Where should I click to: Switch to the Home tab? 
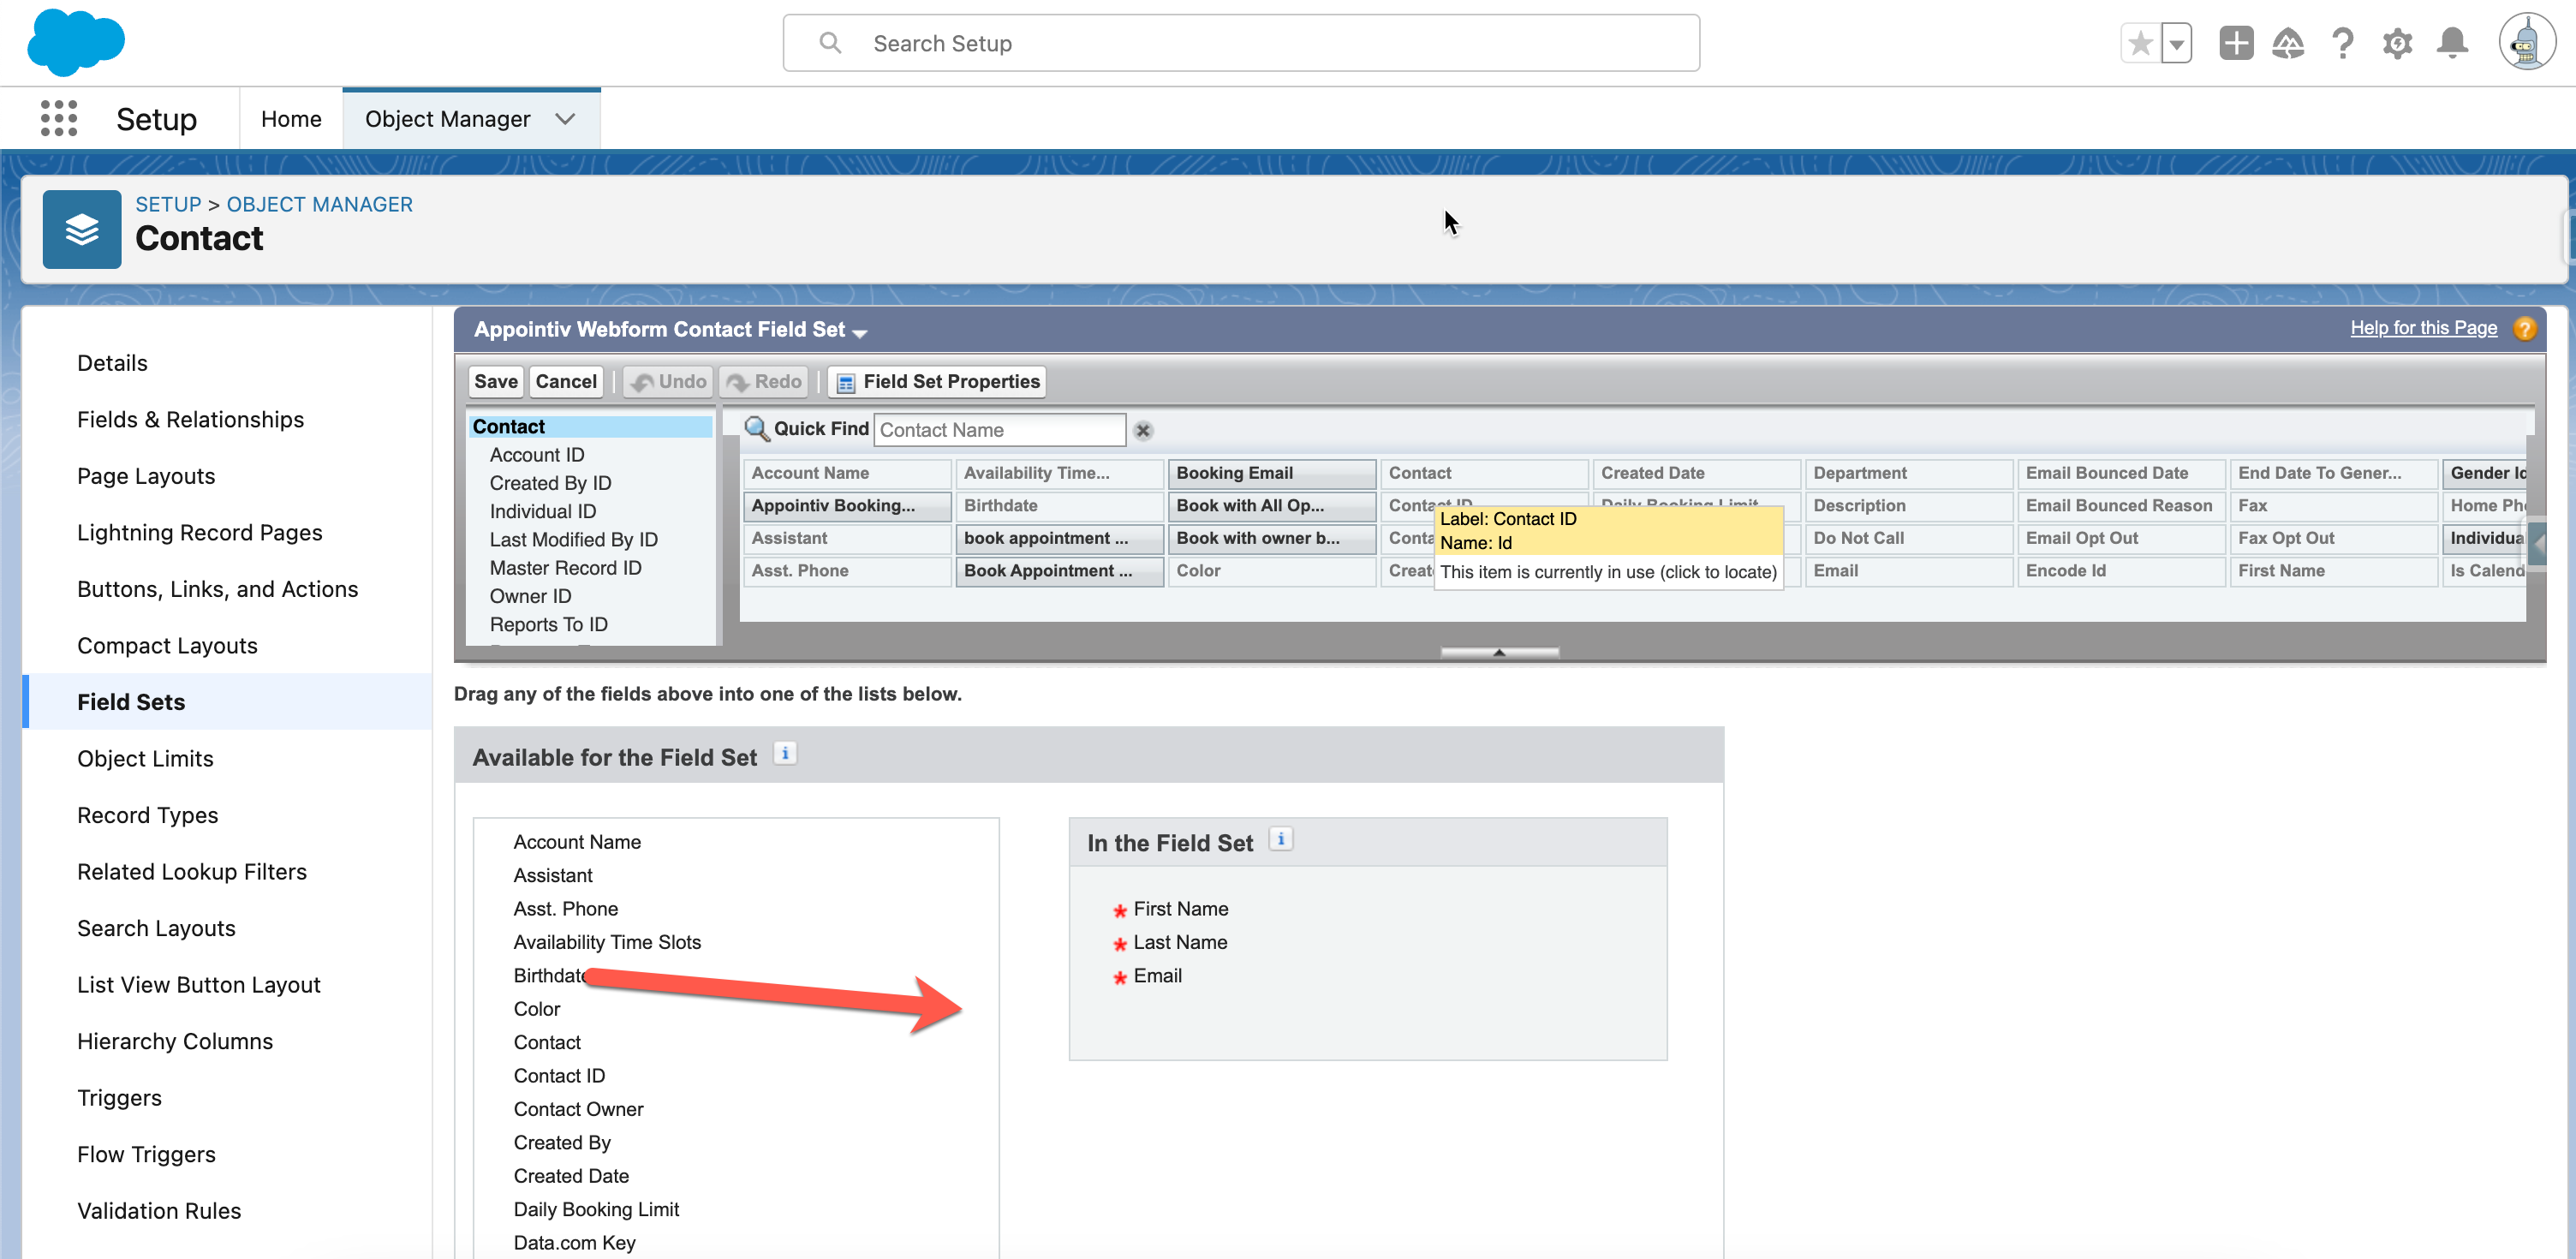click(x=291, y=119)
